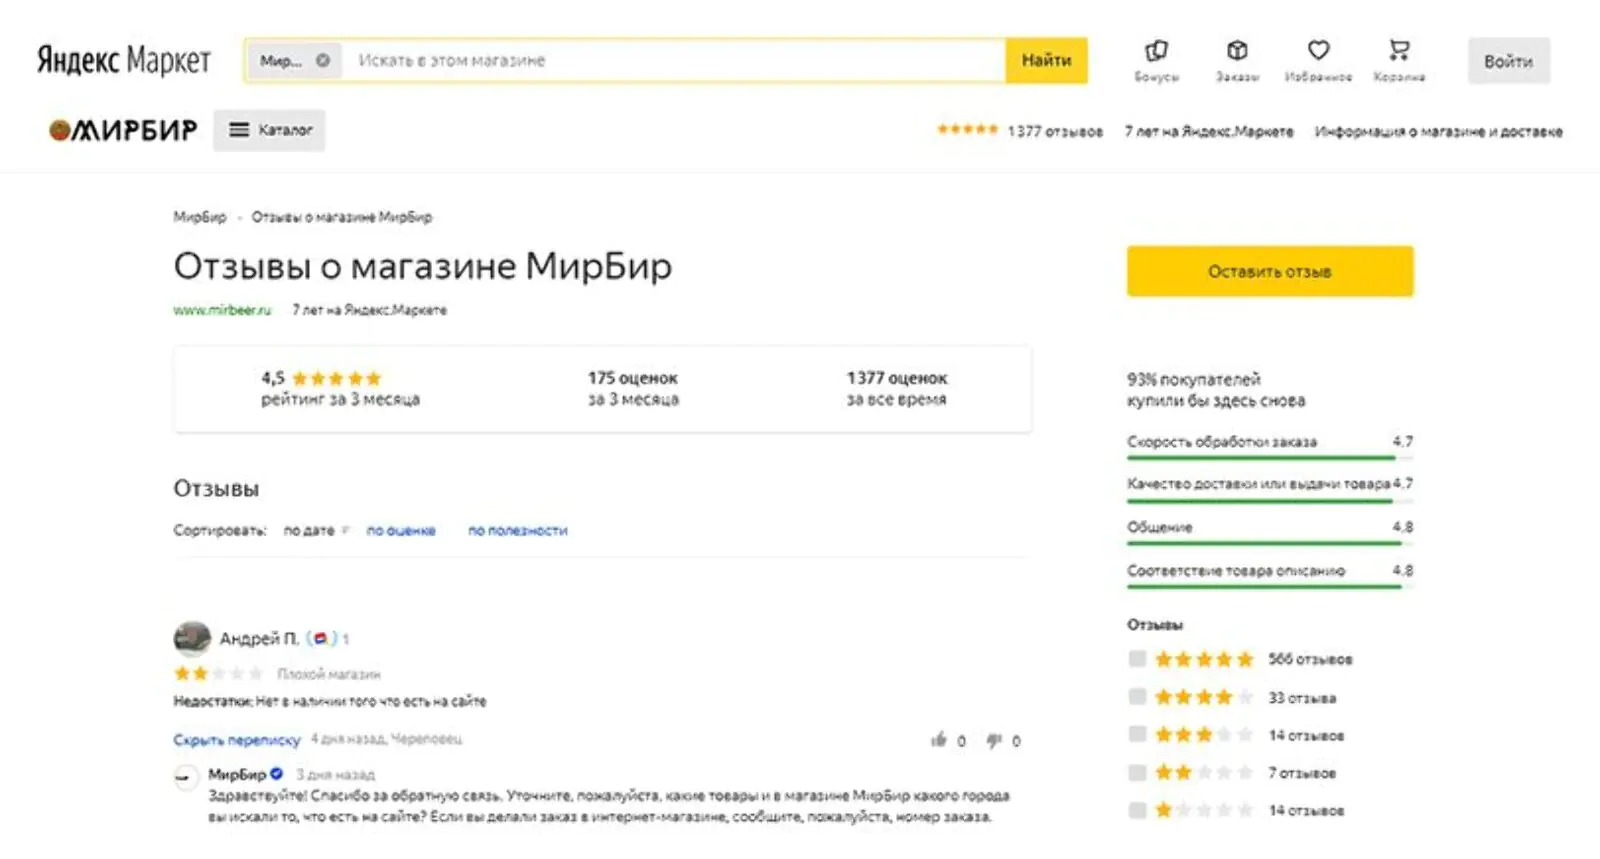Screen dimensions: 1600x859
Task: Click the header star rating icons
Action: pos(967,130)
